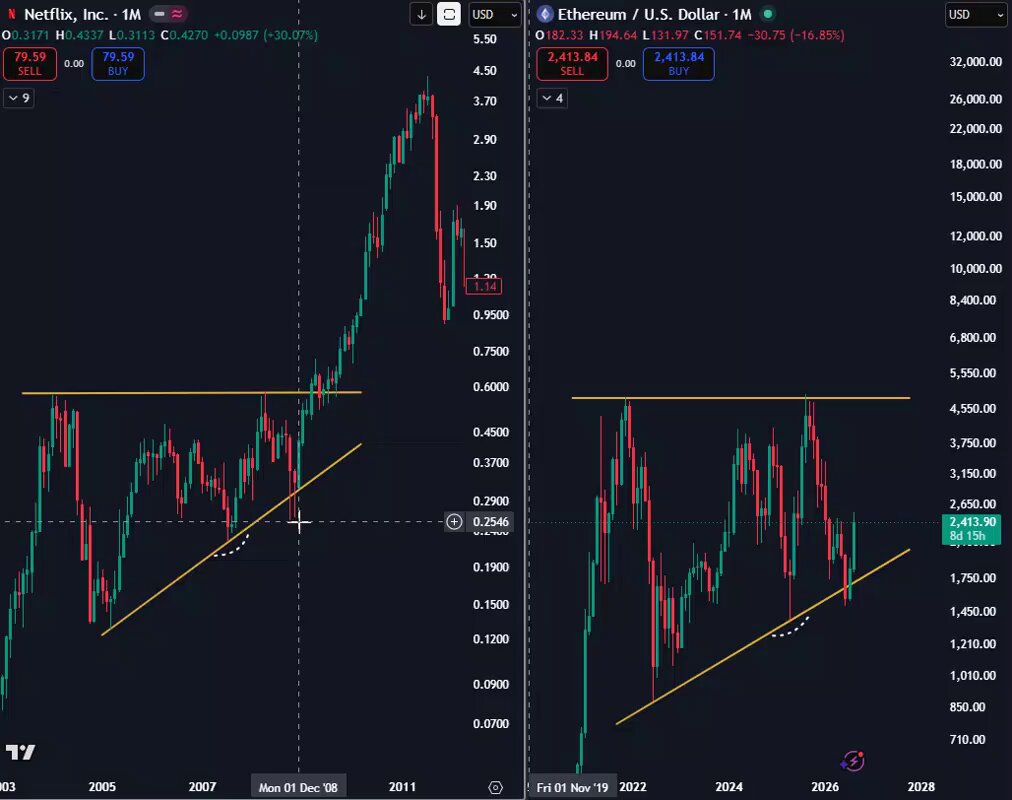Click the 79.59 BUY button
This screenshot has height=800, width=1012.
pyautogui.click(x=118, y=63)
